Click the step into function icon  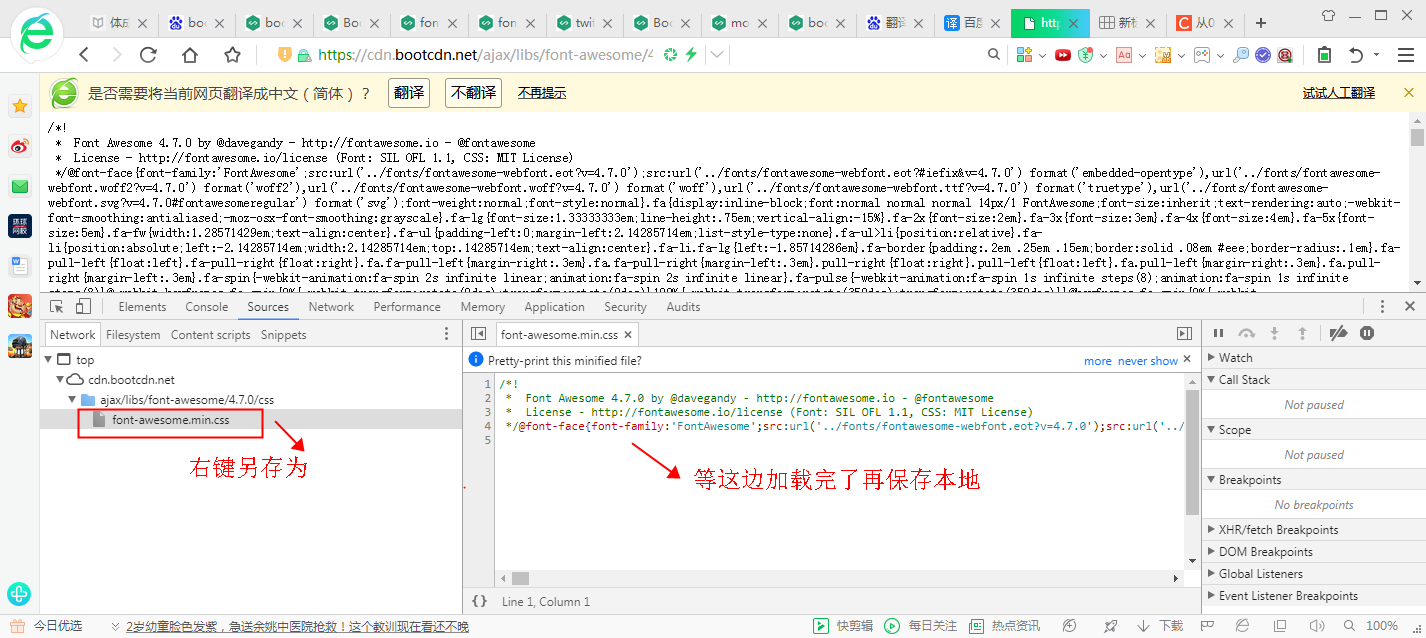point(1274,334)
